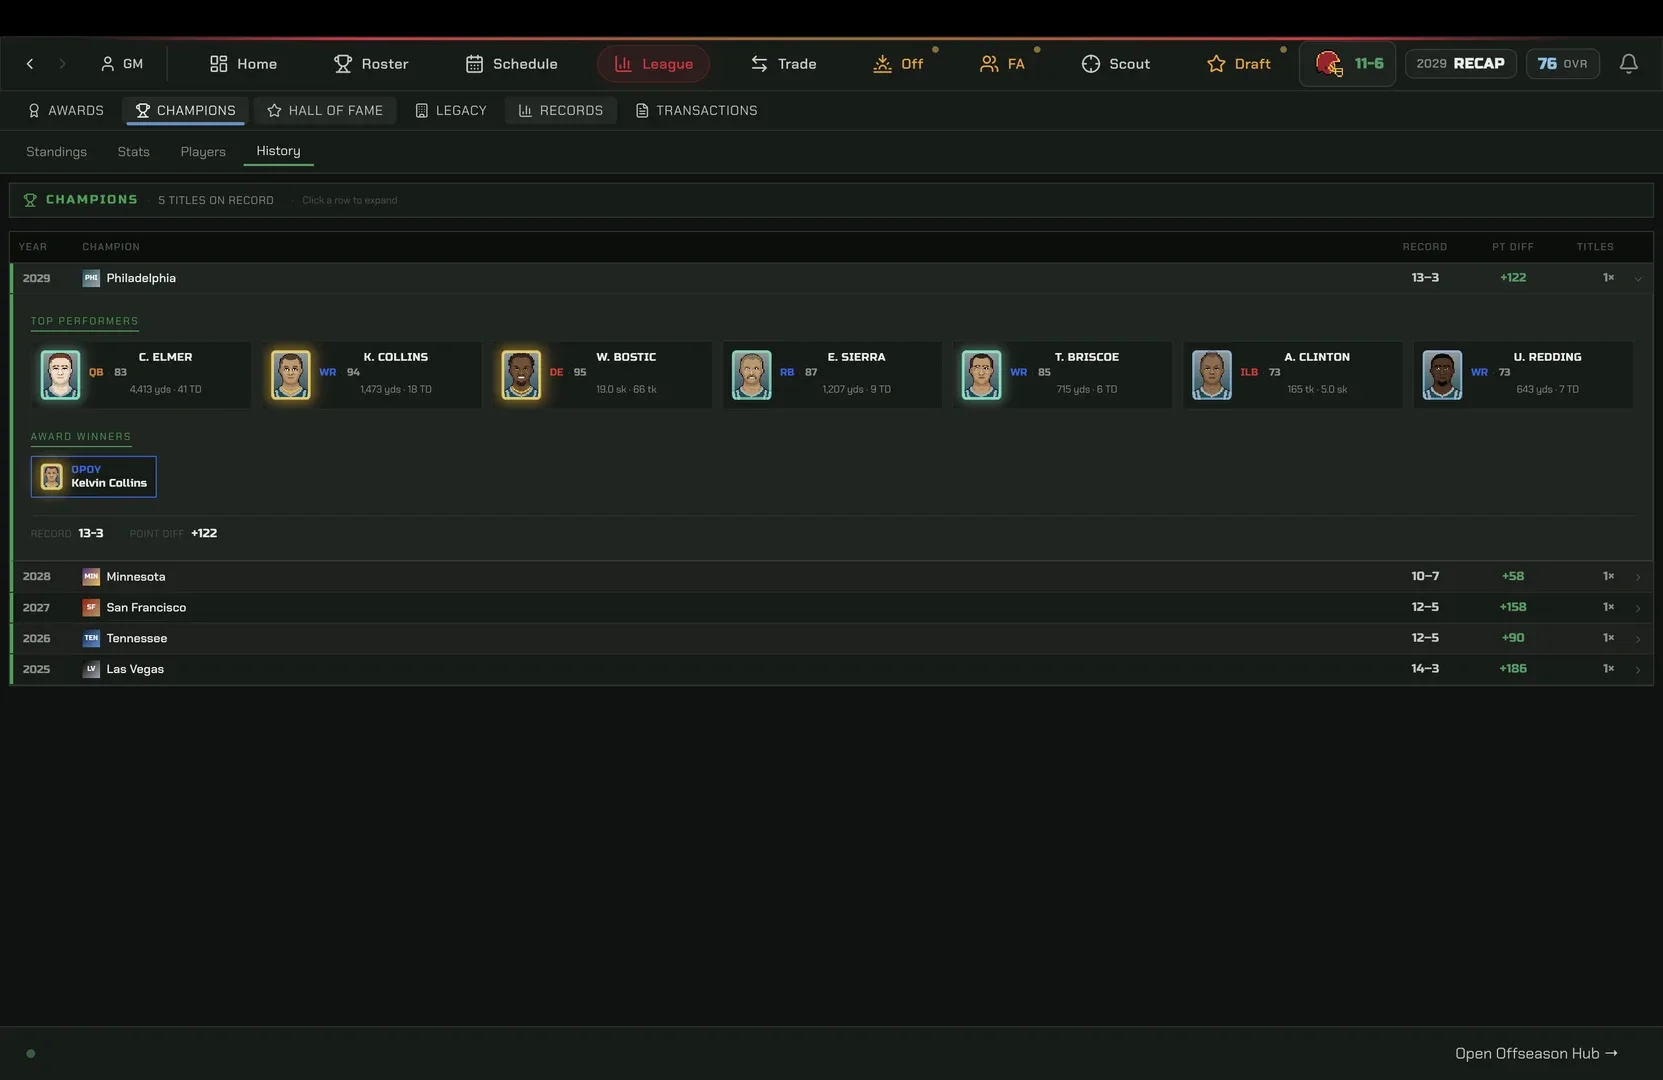Open C. Elmer player portrait
Viewport: 1663px width, 1080px height.
click(x=60, y=375)
